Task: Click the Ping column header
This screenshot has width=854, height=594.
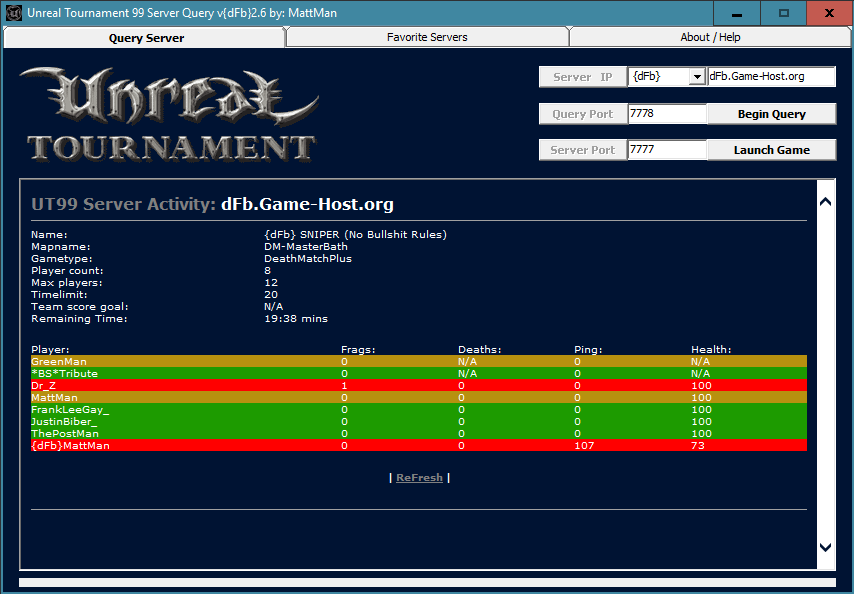Action: [588, 350]
